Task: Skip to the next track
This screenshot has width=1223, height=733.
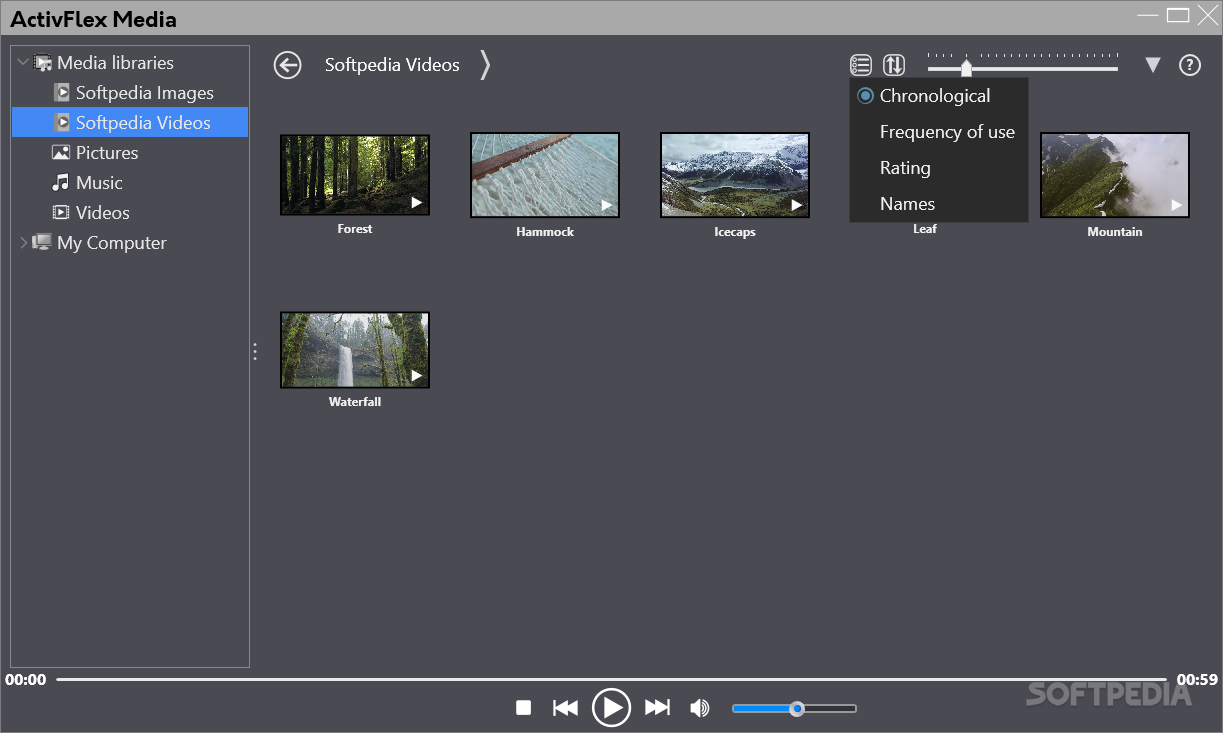Action: coord(657,708)
